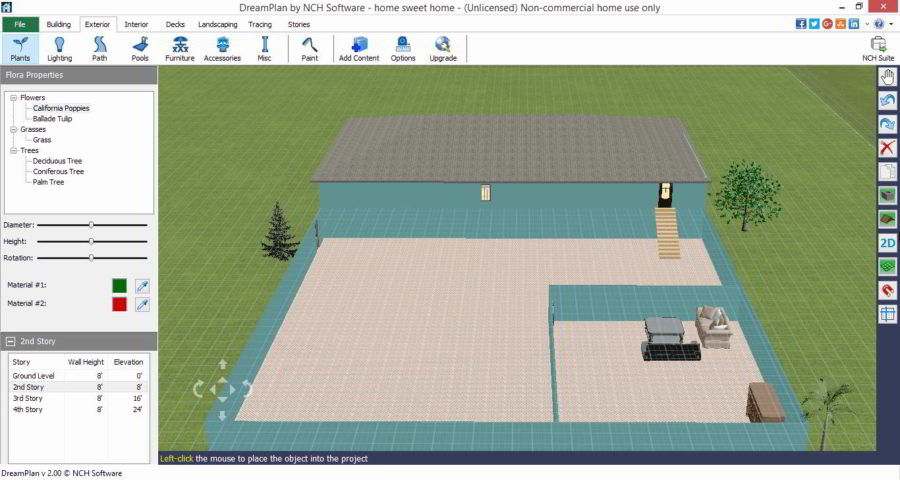
Task: Select Deciduous Tree in the flora list
Action: coord(57,161)
